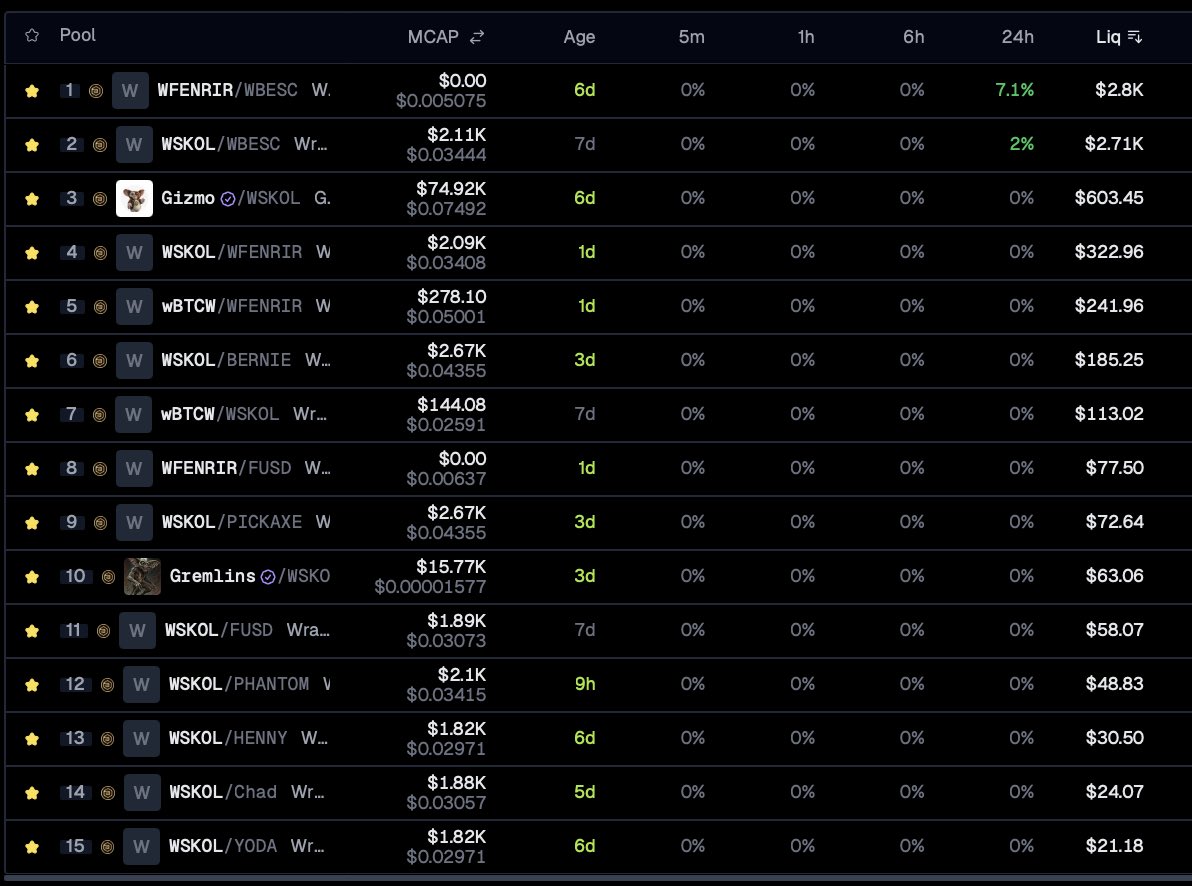Open the WSKOL/PICKAXE pool
Viewport: 1192px width, 886px height.
(232, 522)
